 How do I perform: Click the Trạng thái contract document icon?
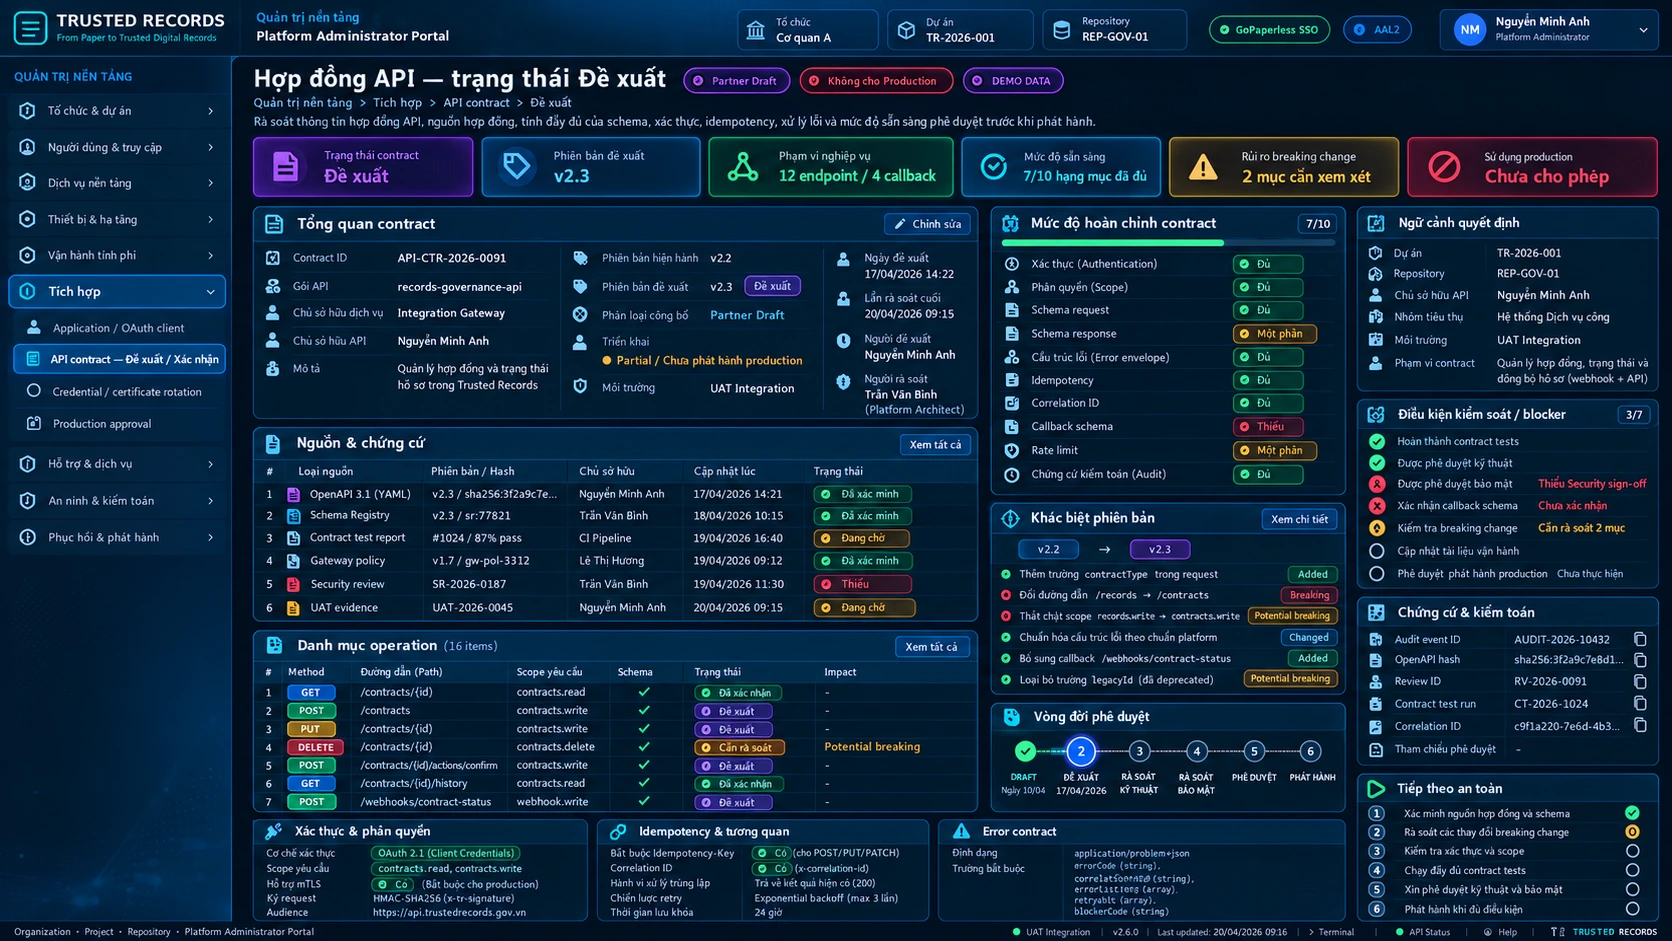tap(285, 166)
